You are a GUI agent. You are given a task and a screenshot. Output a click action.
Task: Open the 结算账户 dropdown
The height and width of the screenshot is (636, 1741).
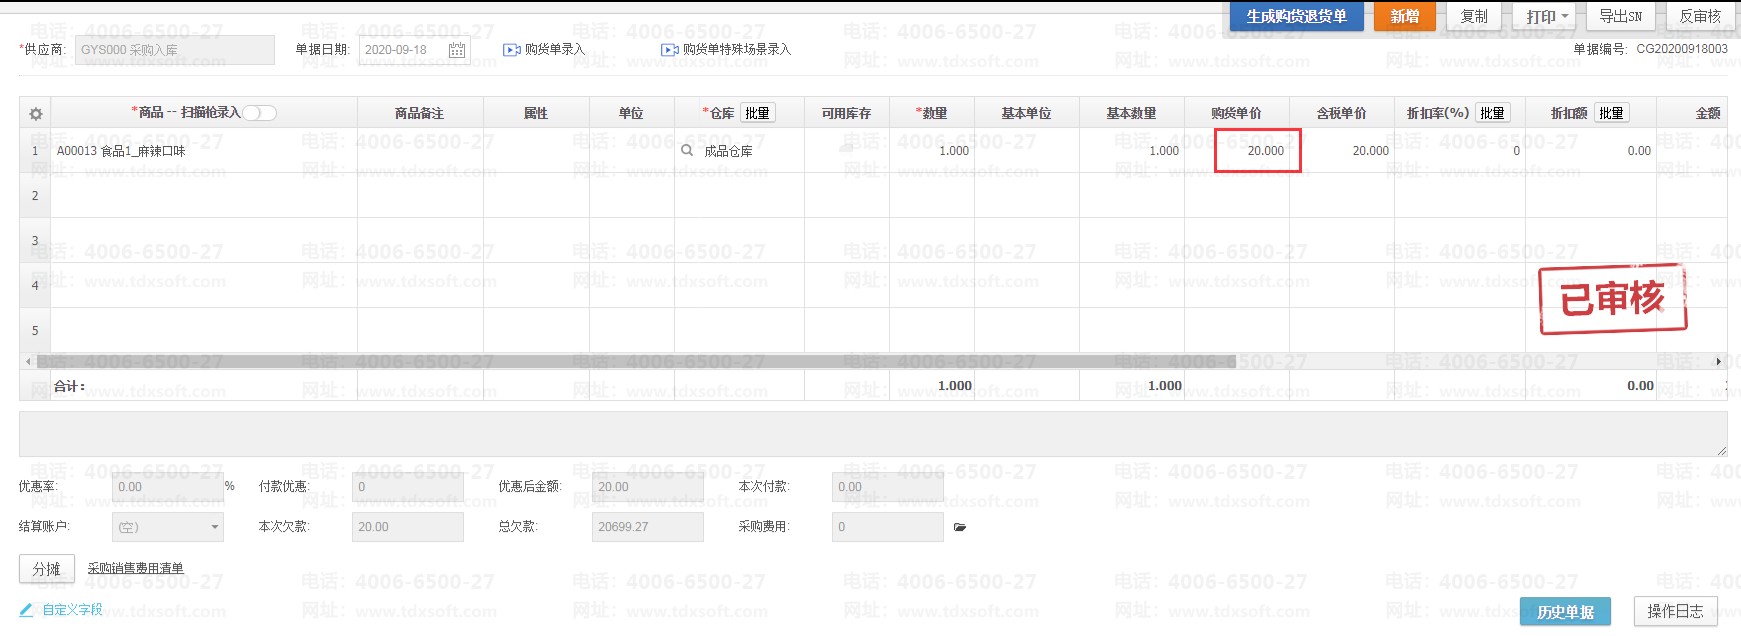168,527
